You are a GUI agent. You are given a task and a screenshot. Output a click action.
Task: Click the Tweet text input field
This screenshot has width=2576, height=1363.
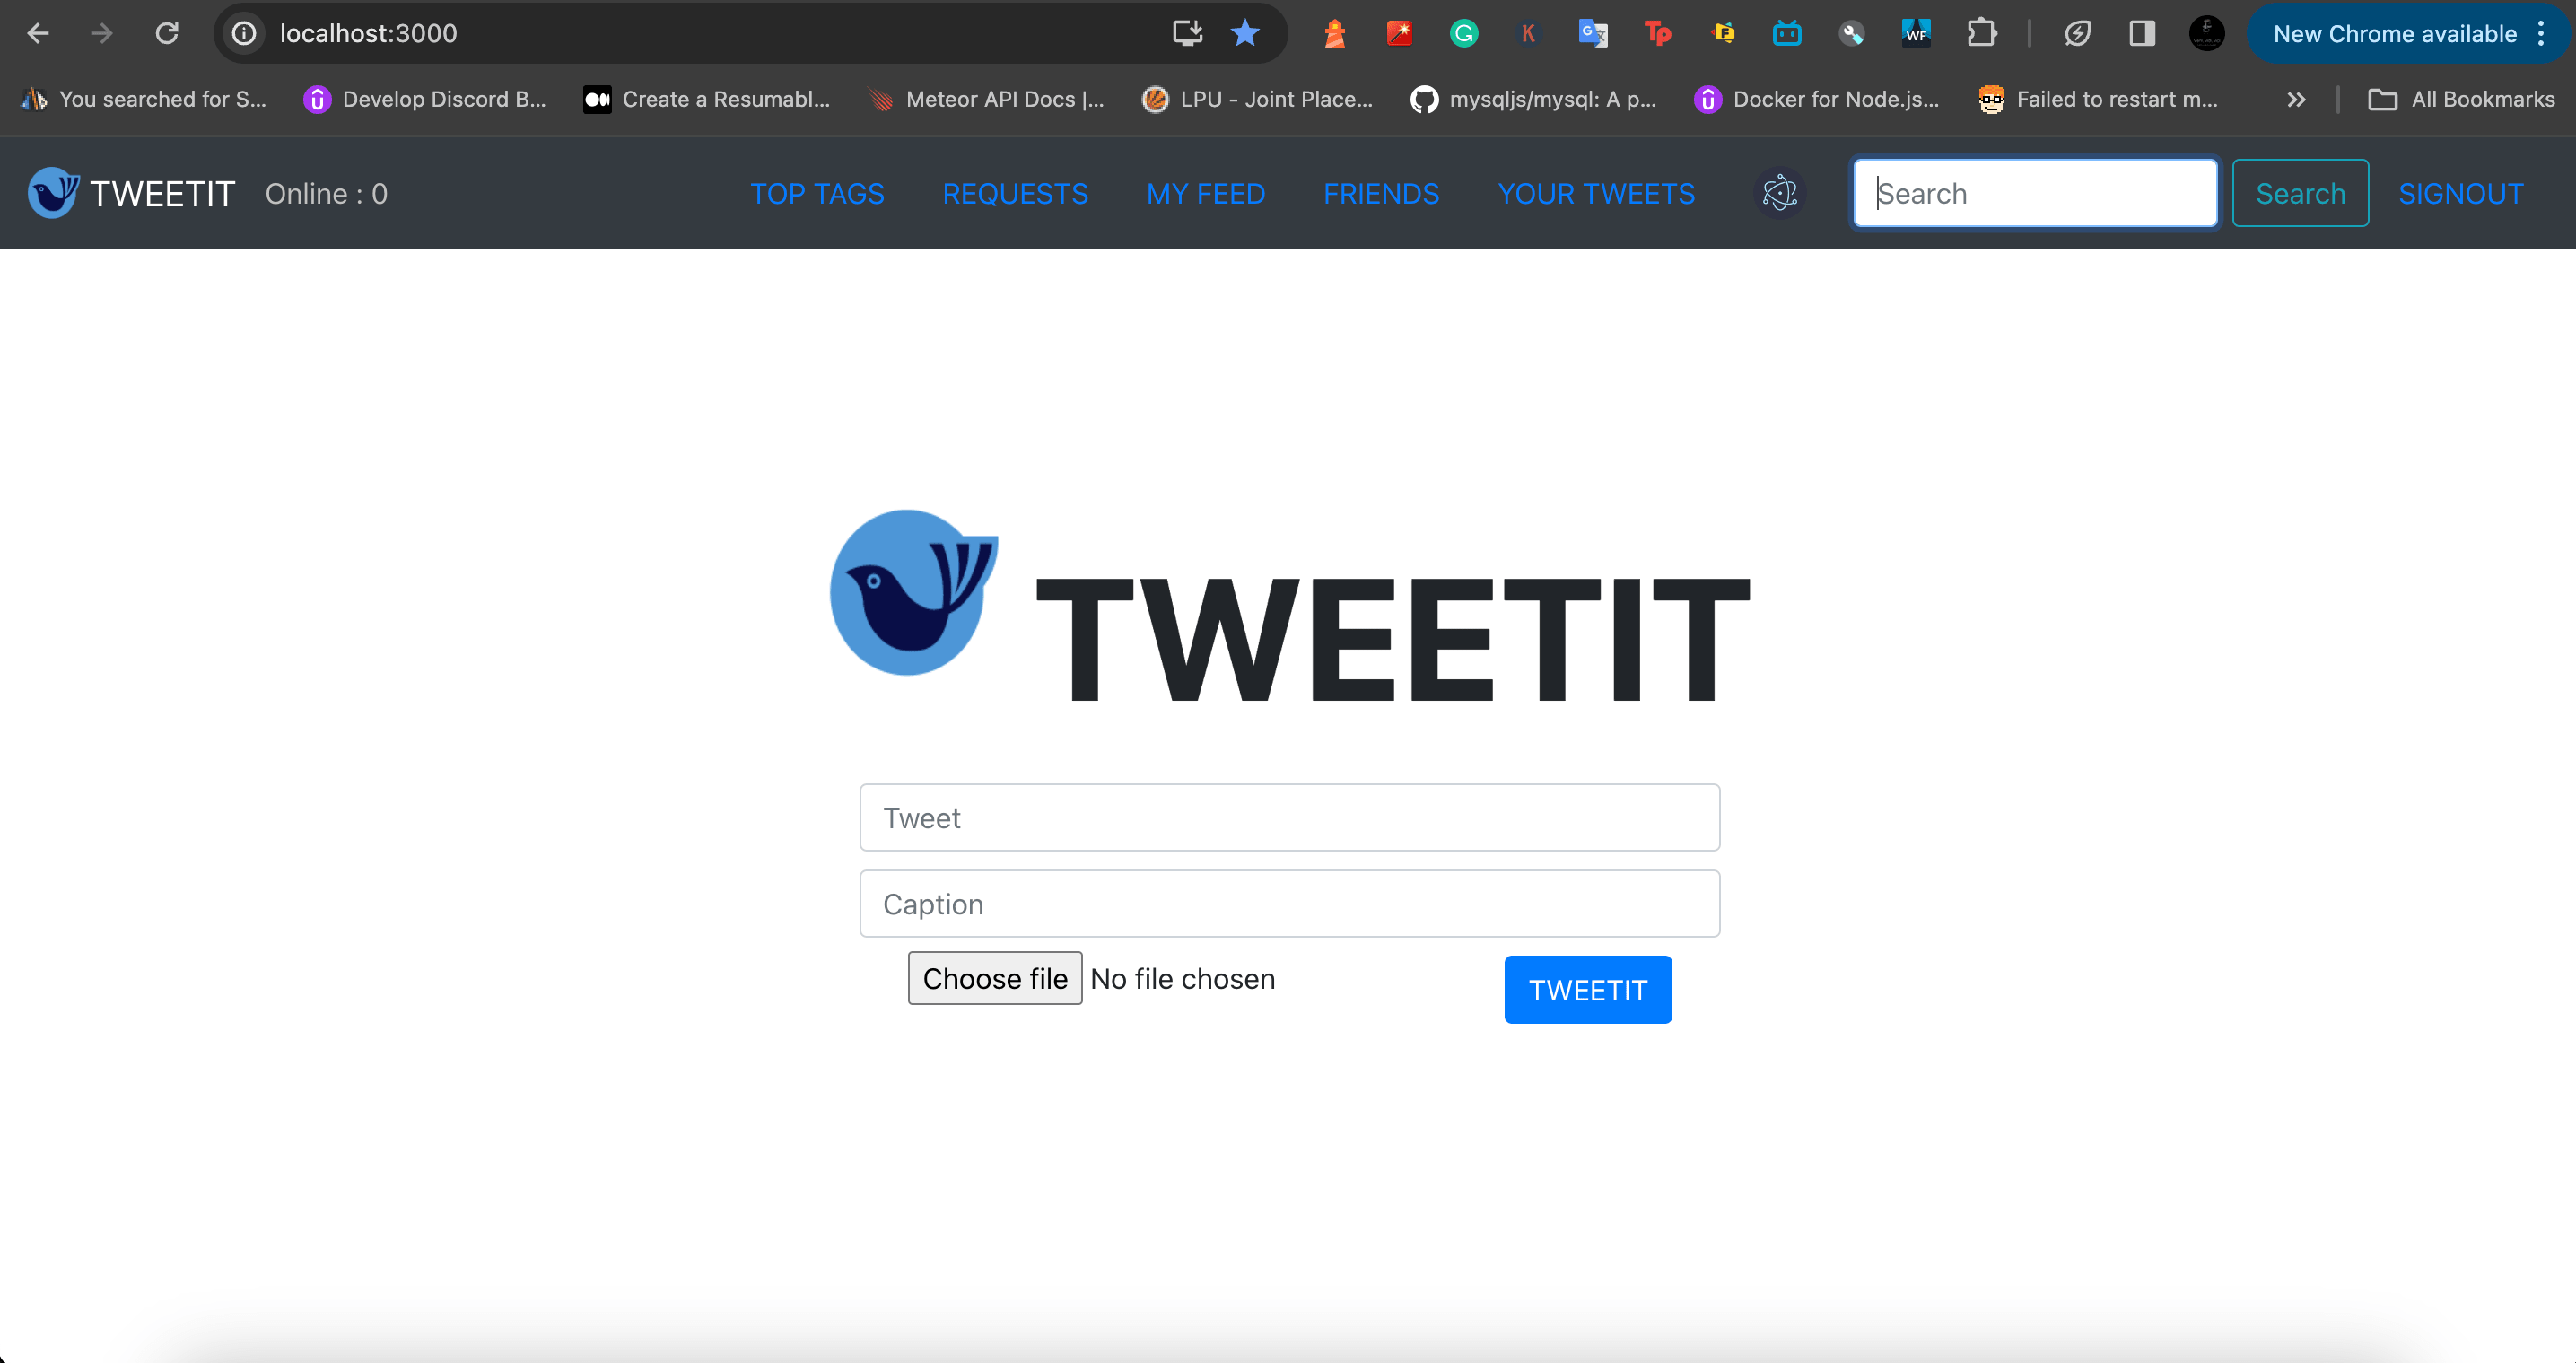point(1289,817)
